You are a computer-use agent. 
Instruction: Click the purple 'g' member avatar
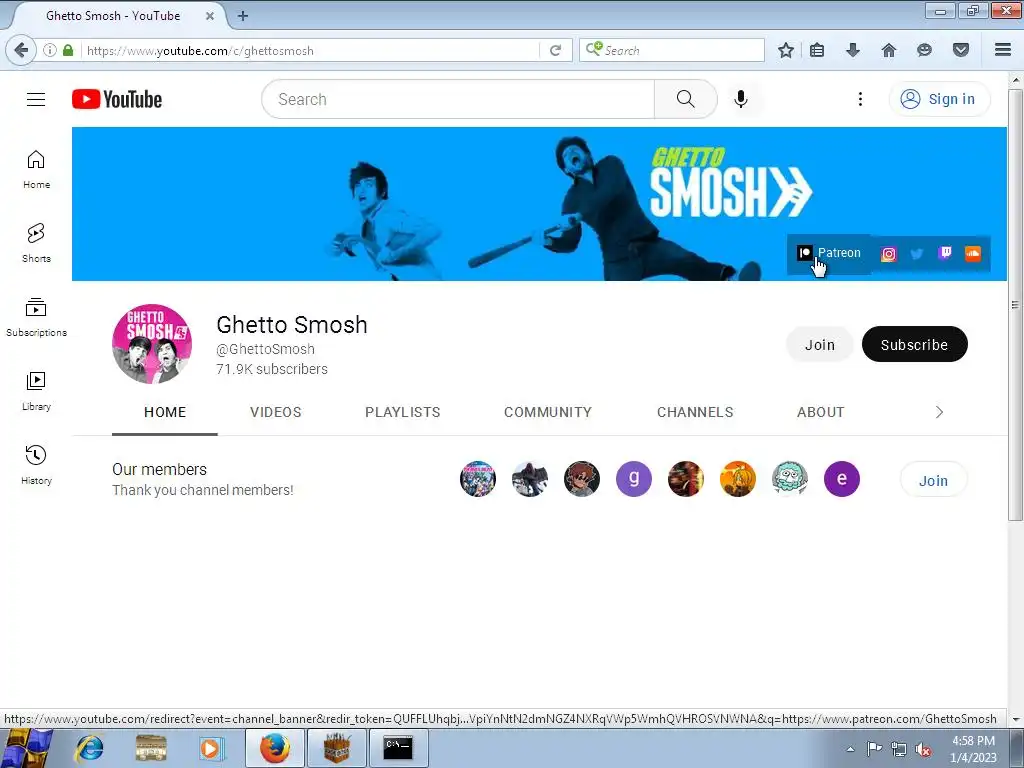click(x=633, y=479)
